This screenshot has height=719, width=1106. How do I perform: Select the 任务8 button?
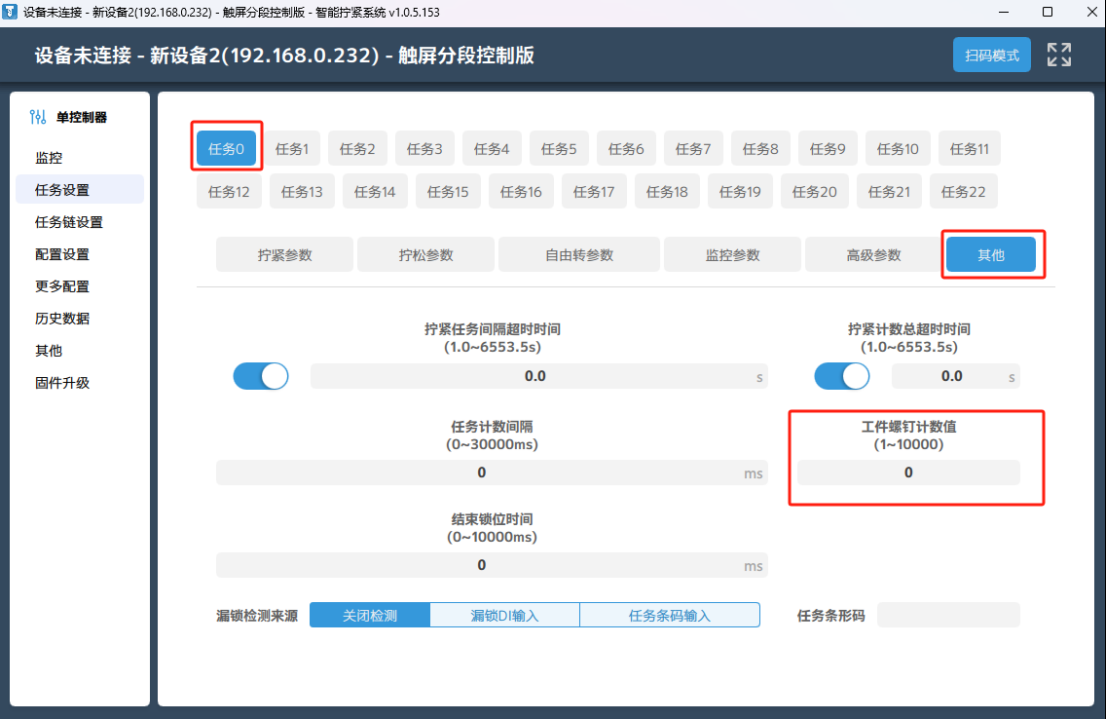click(x=760, y=149)
